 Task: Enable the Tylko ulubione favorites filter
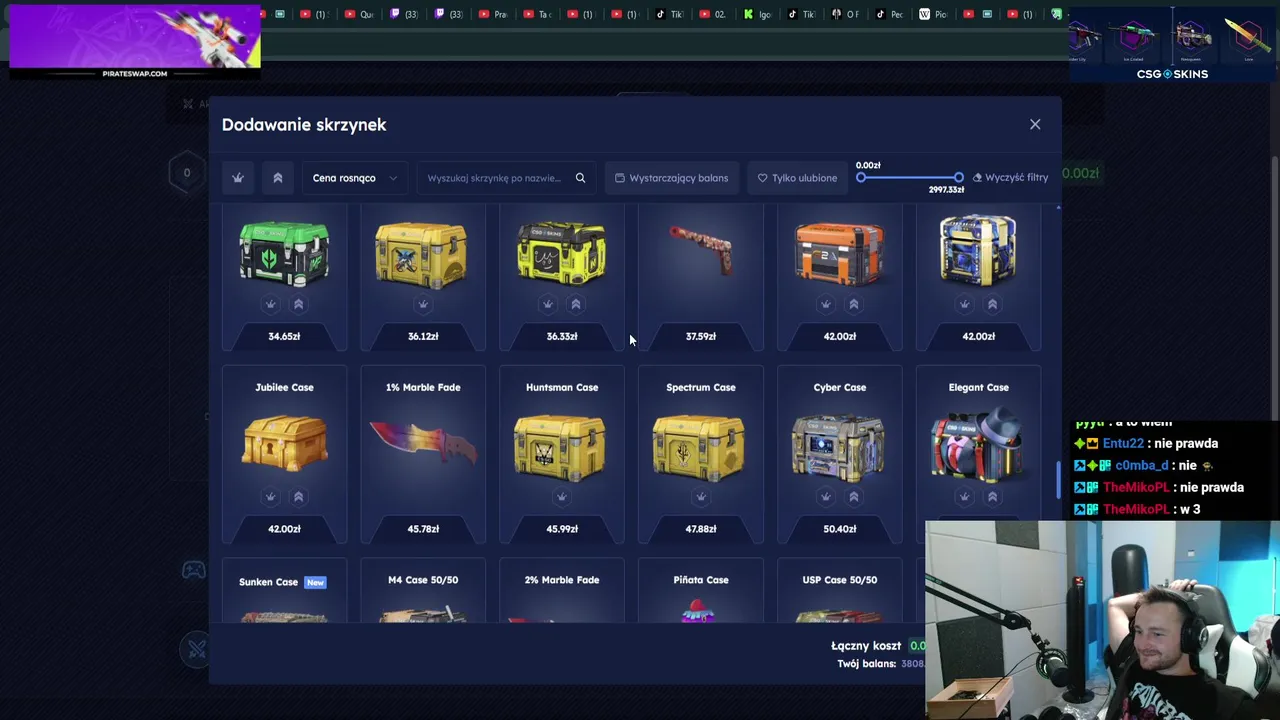(x=797, y=178)
